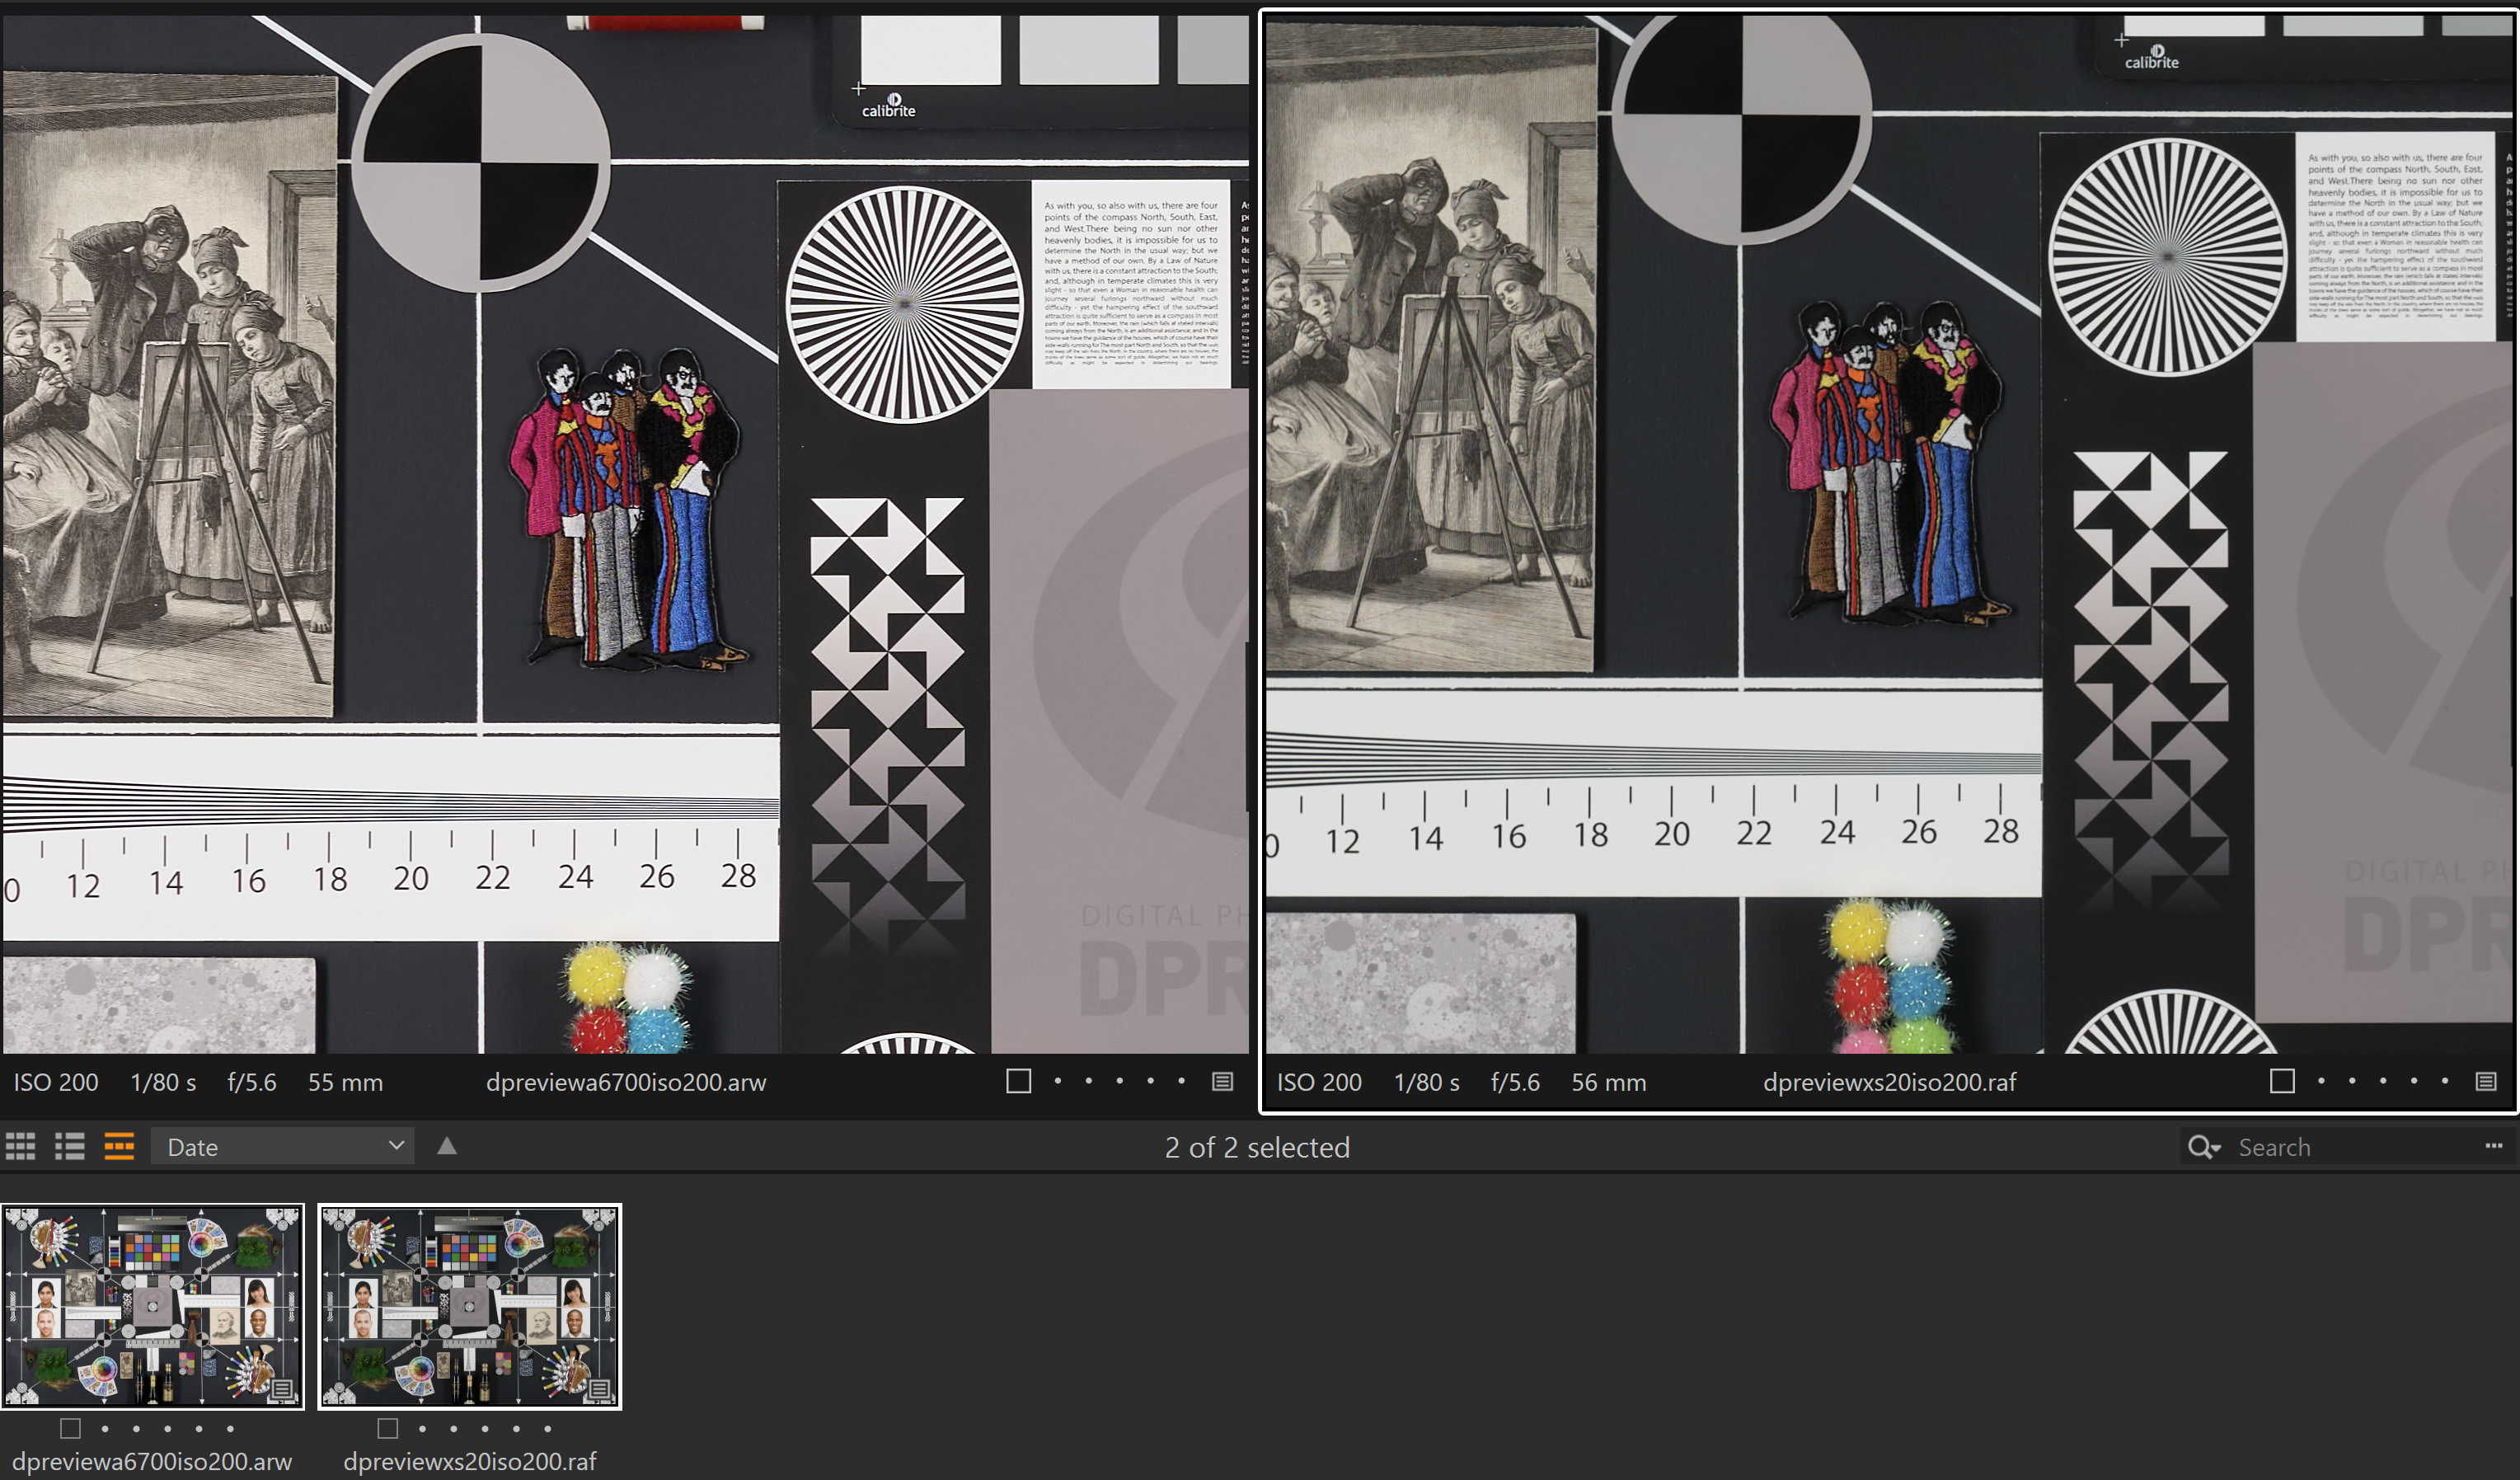Rate xs20 thumbnail one star

pyautogui.click(x=422, y=1428)
